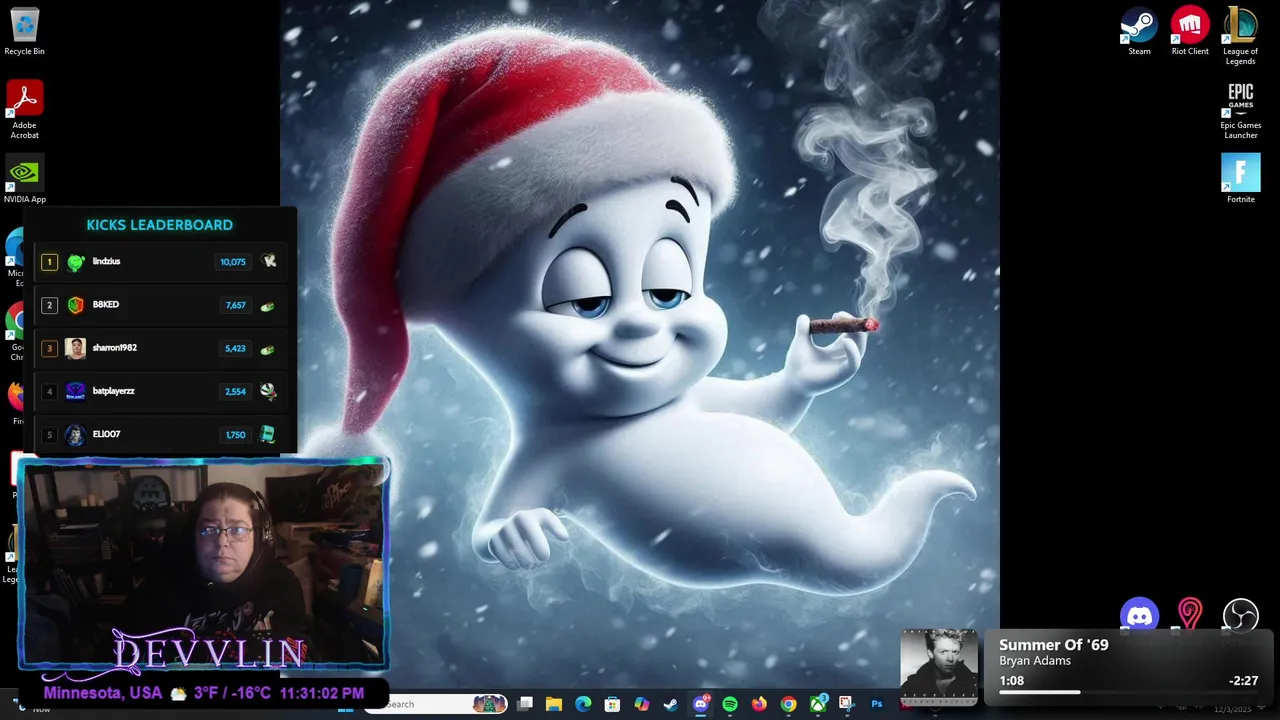The height and width of the screenshot is (720, 1280).
Task: Launch Google Chrome from the taskbar
Action: 788,704
